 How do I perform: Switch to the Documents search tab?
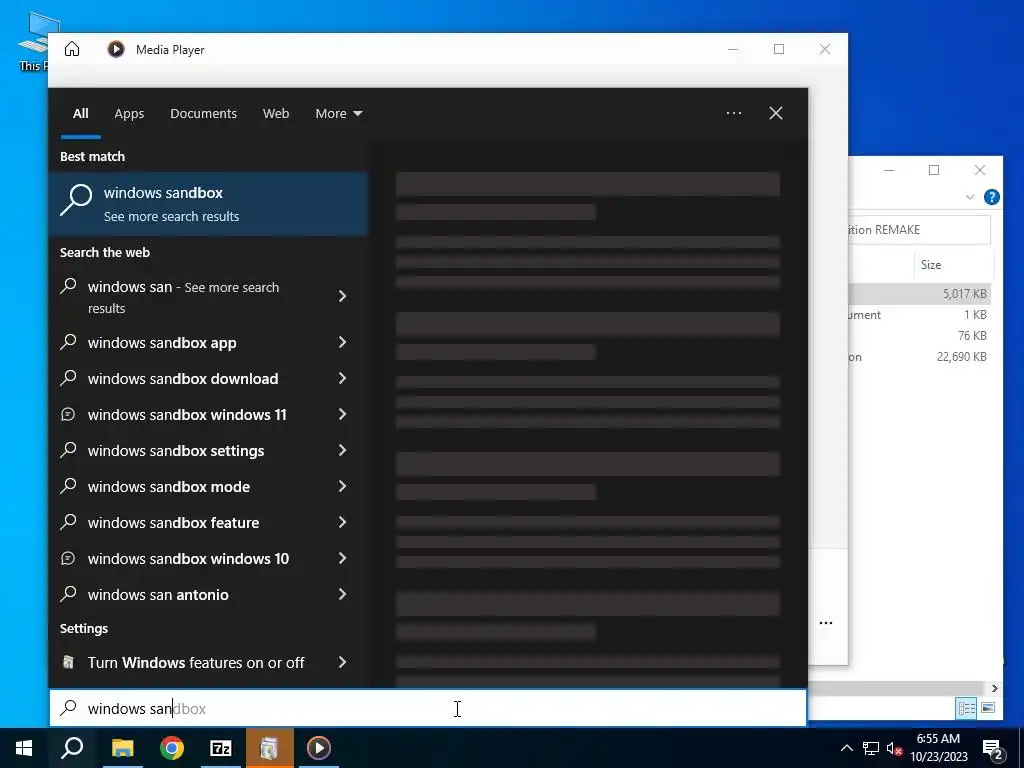pos(203,114)
